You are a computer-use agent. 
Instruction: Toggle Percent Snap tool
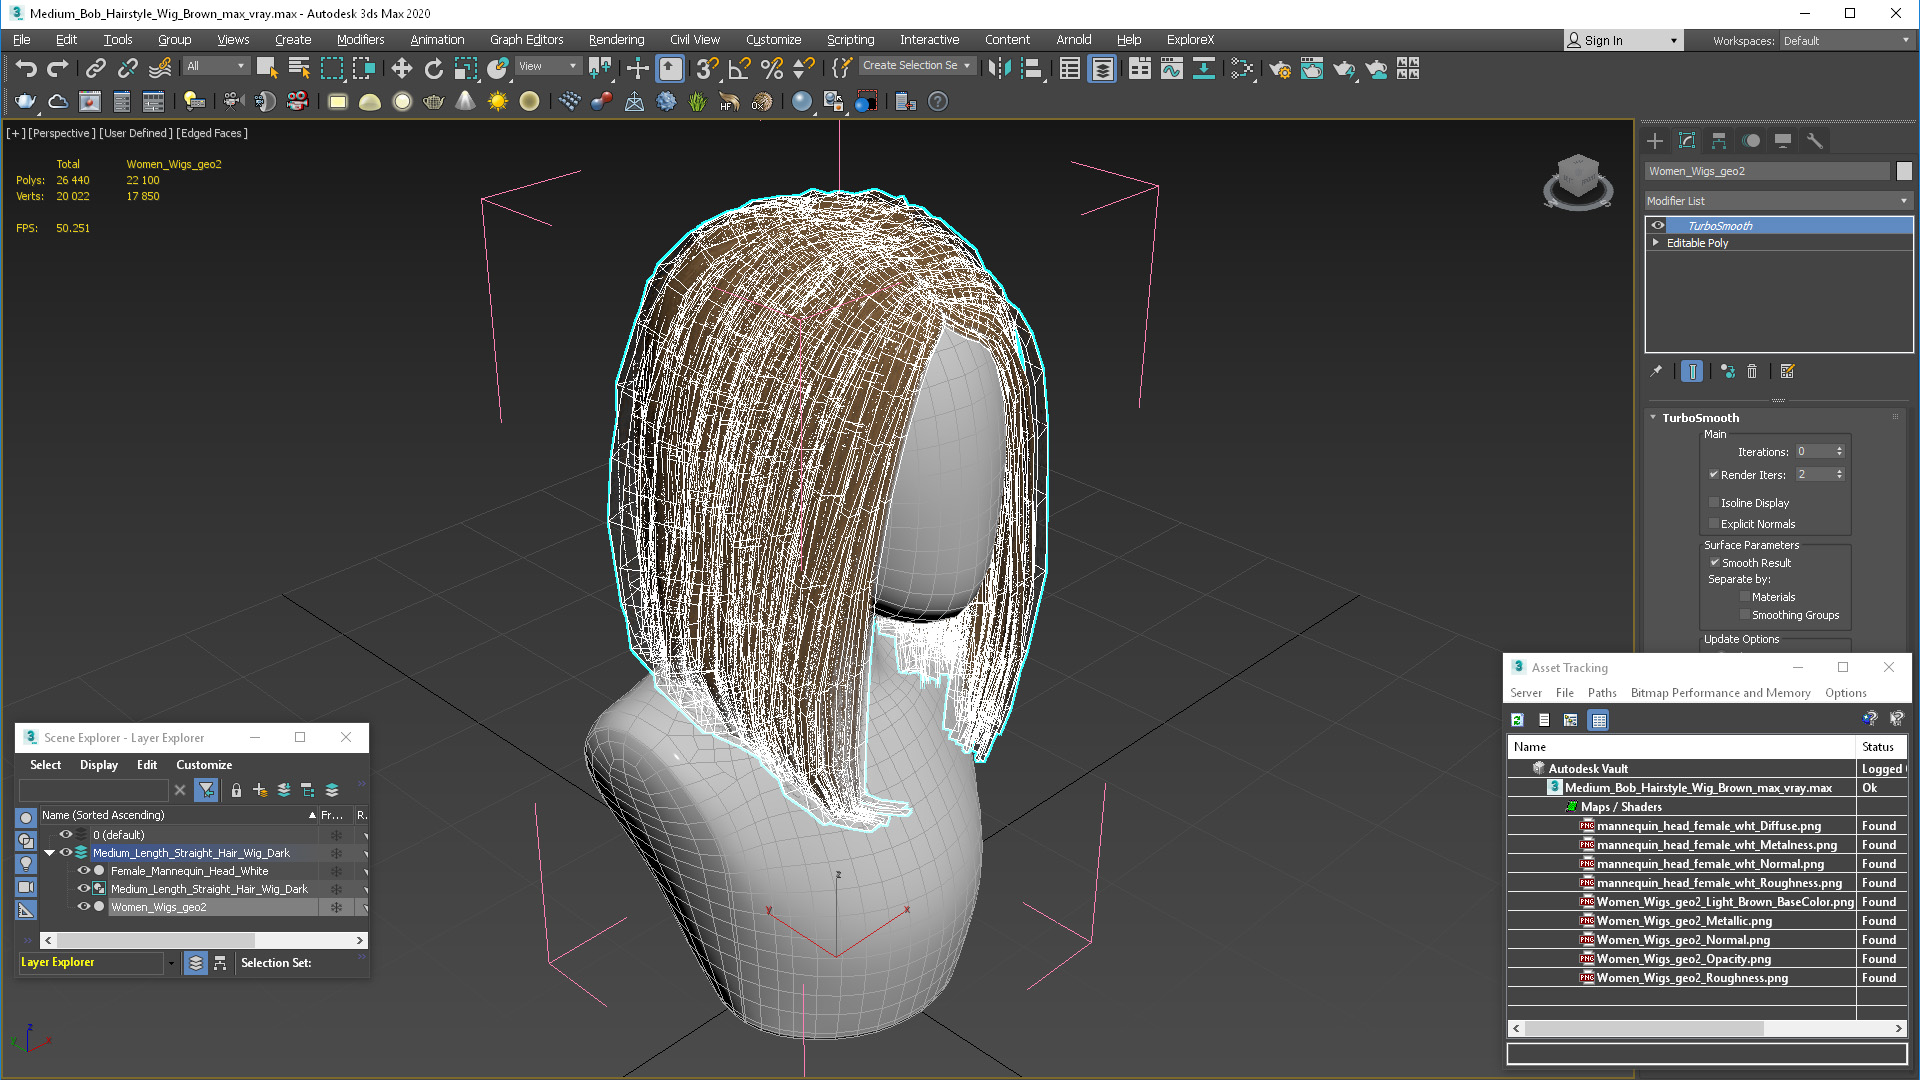(x=772, y=68)
